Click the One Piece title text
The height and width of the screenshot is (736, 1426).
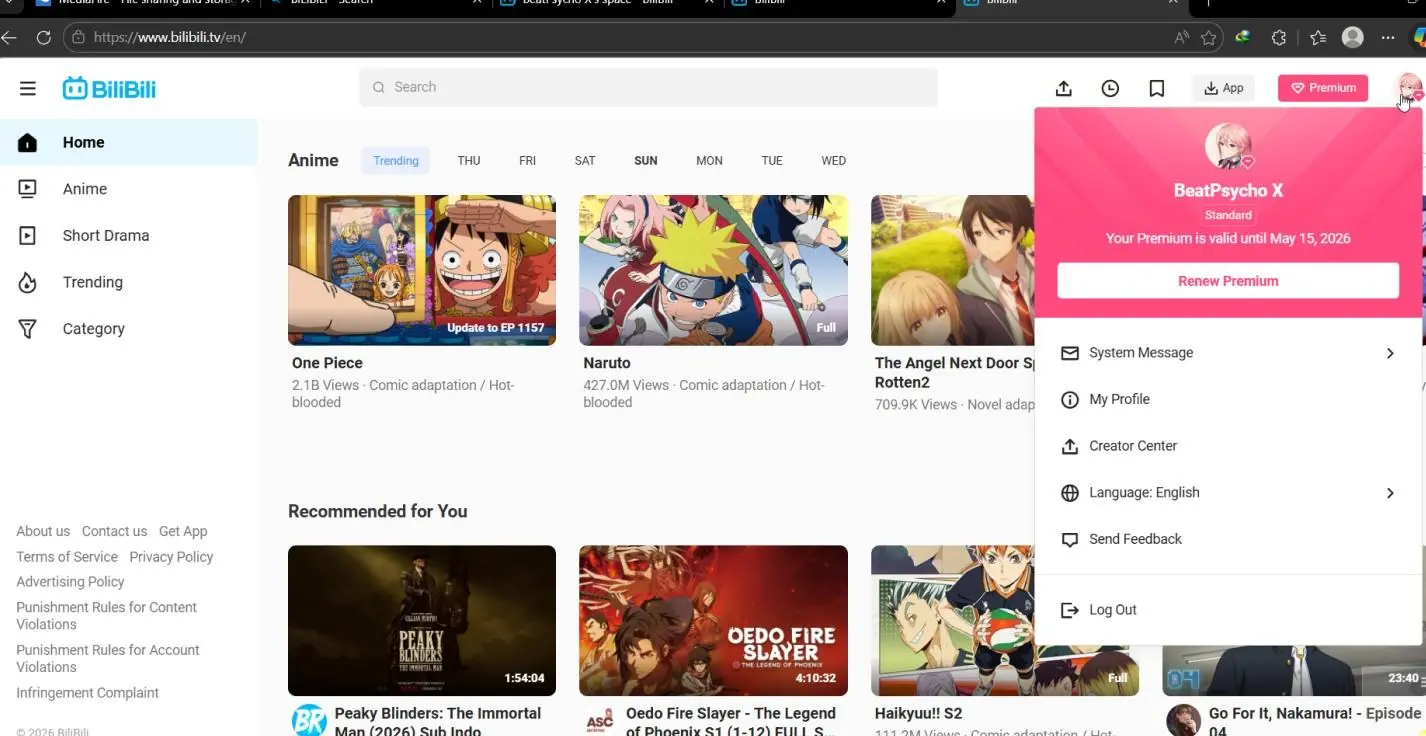point(327,363)
